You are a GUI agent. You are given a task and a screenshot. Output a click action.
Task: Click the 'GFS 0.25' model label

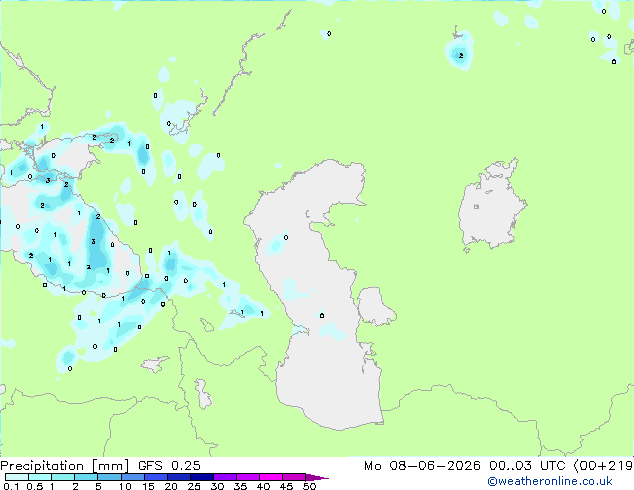point(169,466)
